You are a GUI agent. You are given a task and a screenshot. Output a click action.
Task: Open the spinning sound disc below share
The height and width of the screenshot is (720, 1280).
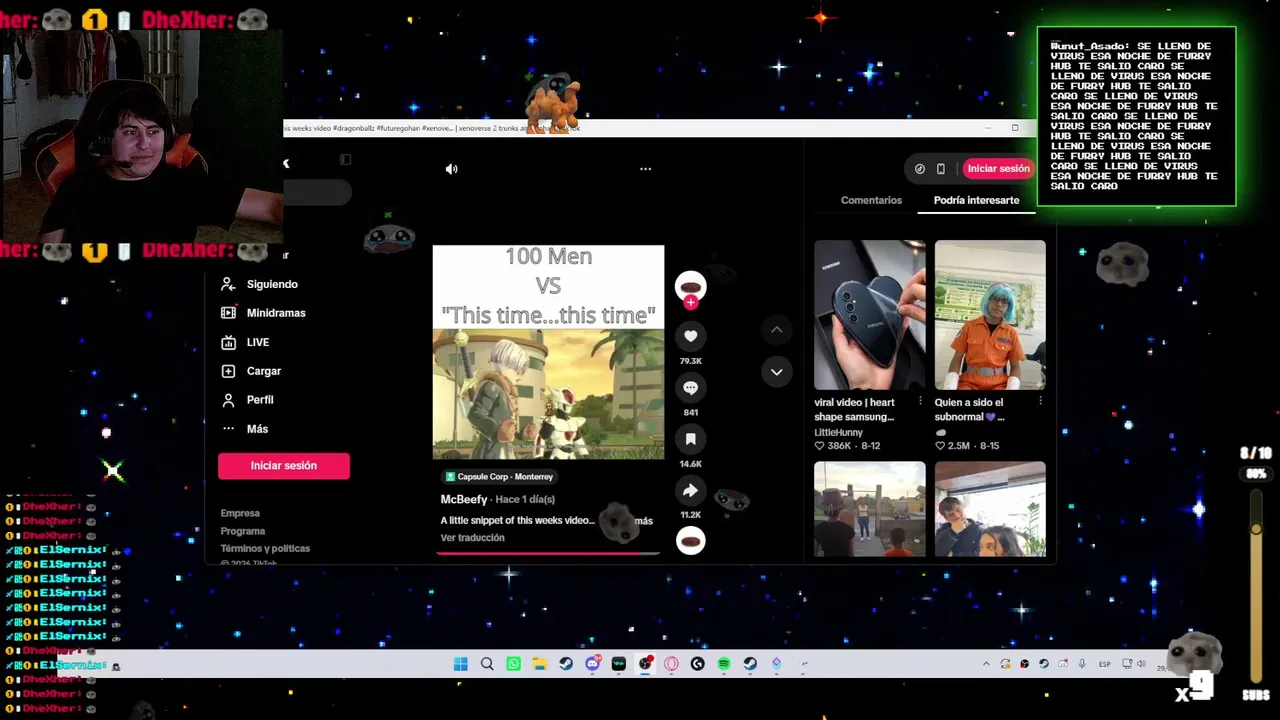click(x=690, y=541)
